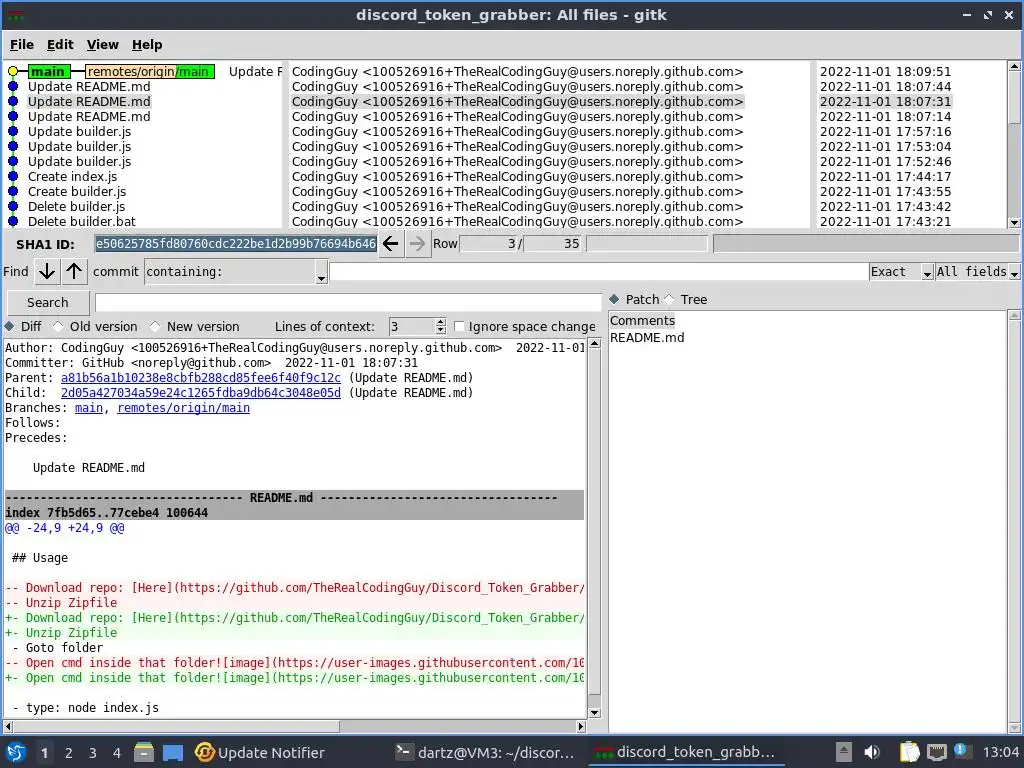Viewport: 1024px width, 768px height.
Task: Select the README.md file in file list
Action: click(x=647, y=338)
